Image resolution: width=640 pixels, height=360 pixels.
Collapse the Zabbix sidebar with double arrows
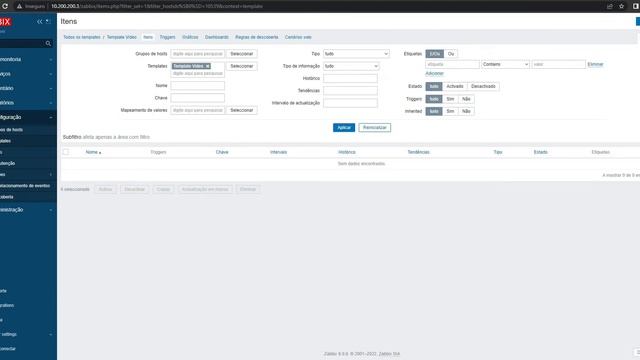tap(40, 21)
